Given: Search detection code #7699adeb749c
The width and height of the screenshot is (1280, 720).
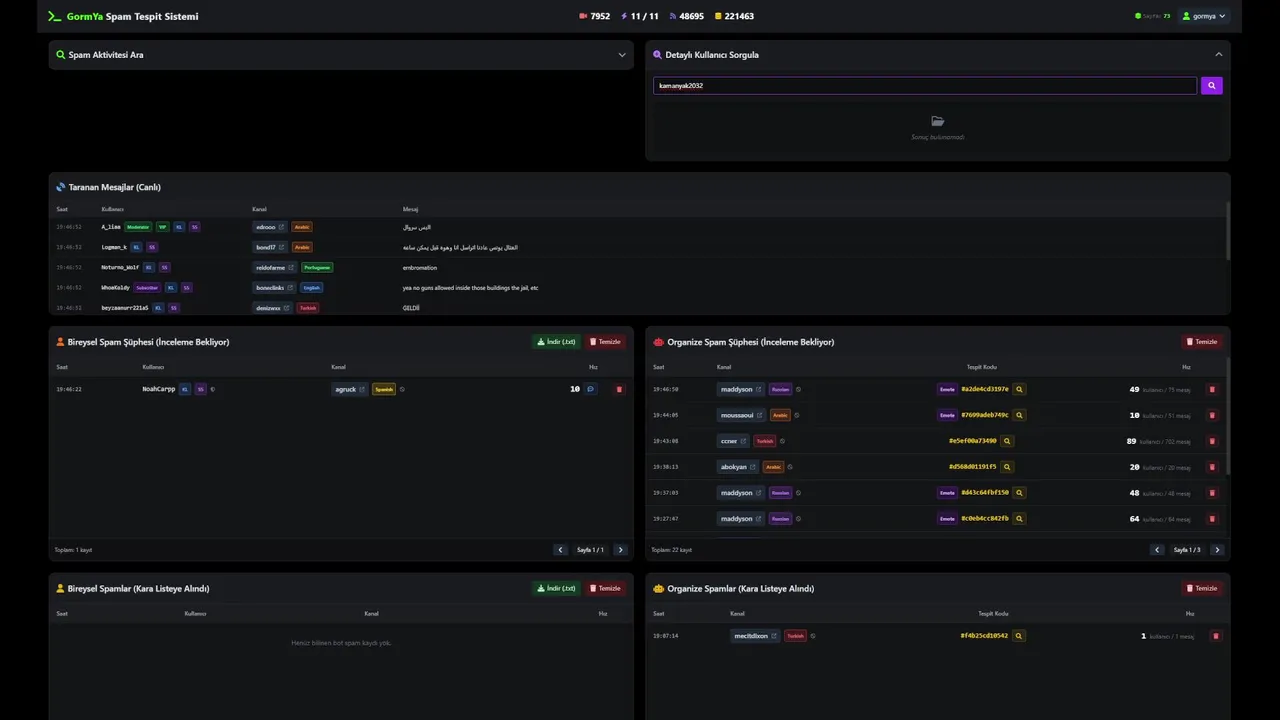Looking at the screenshot, I should point(1019,415).
